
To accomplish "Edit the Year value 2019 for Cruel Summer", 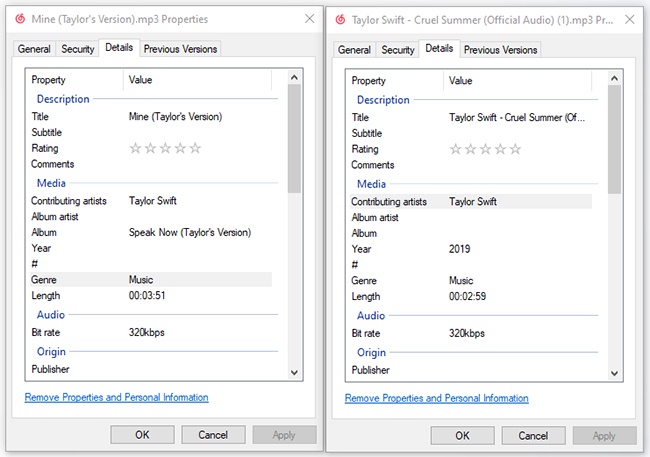I will (x=461, y=249).
